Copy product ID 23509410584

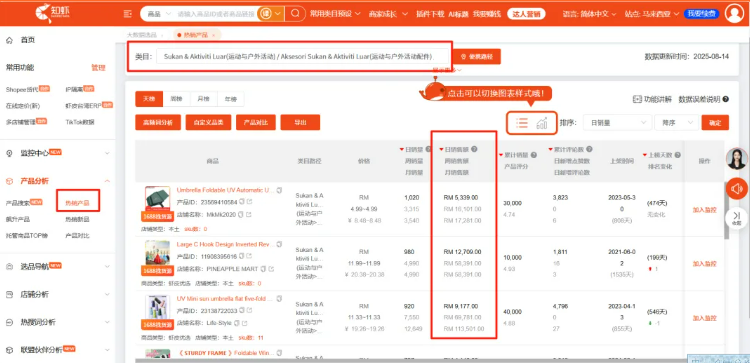[242, 201]
